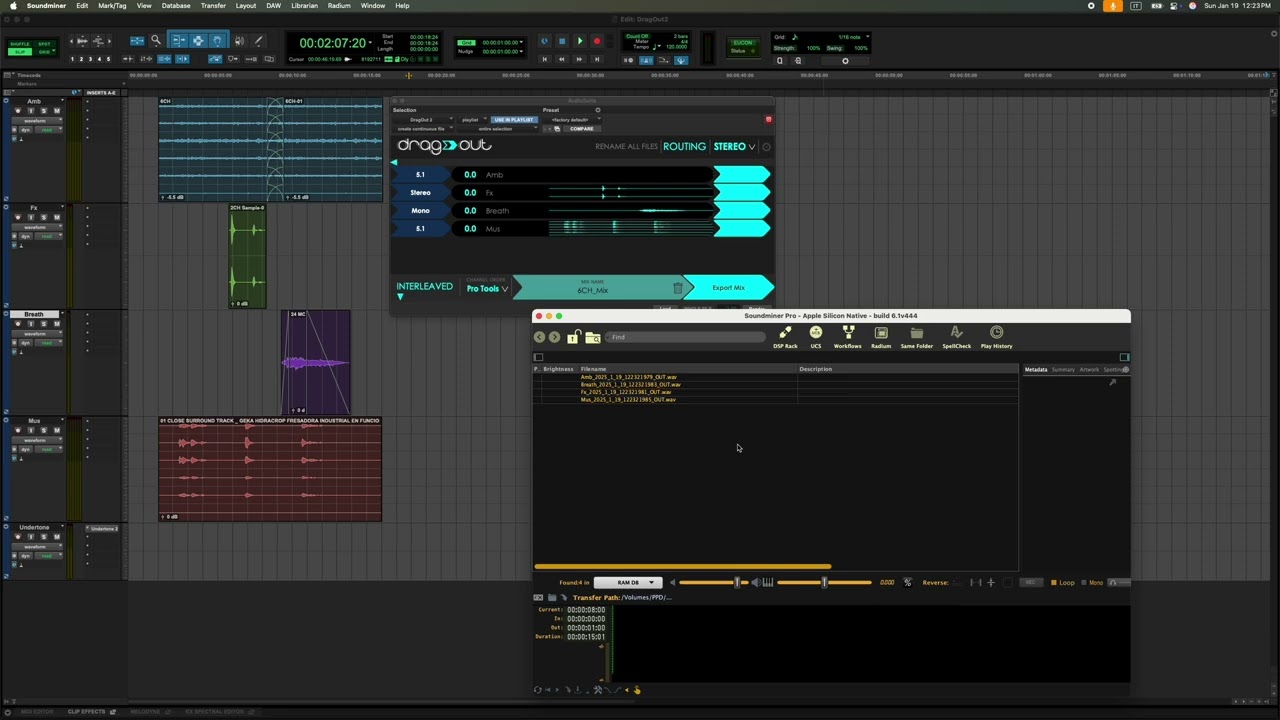
Task: Enable Shuffle edit mode
Action: 19,44
